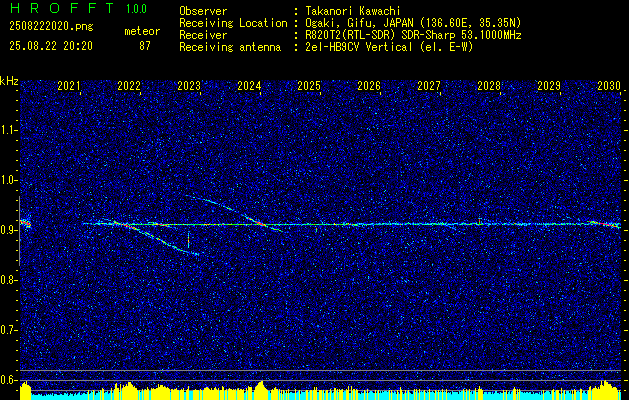
Task: Click the 2029 time marker
Action: click(549, 86)
